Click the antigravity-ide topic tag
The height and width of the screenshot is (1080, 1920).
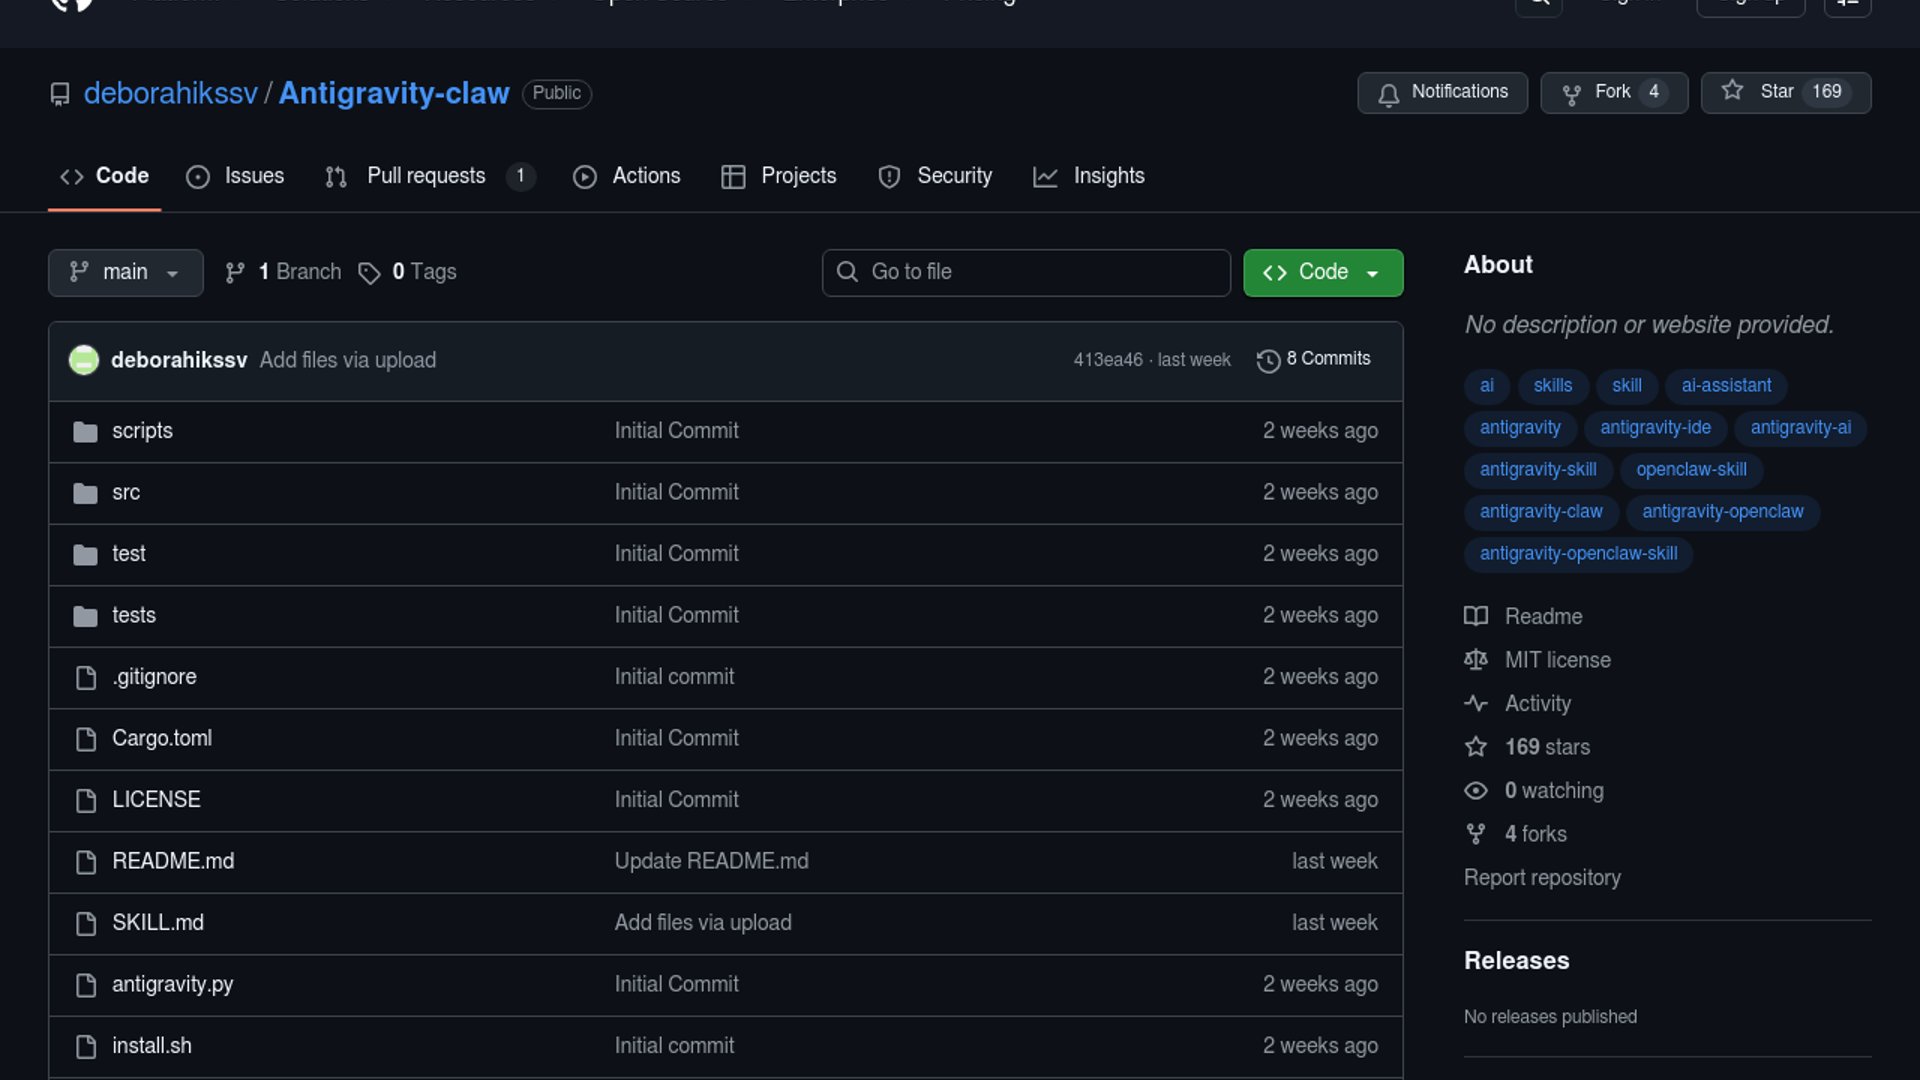pyautogui.click(x=1655, y=428)
